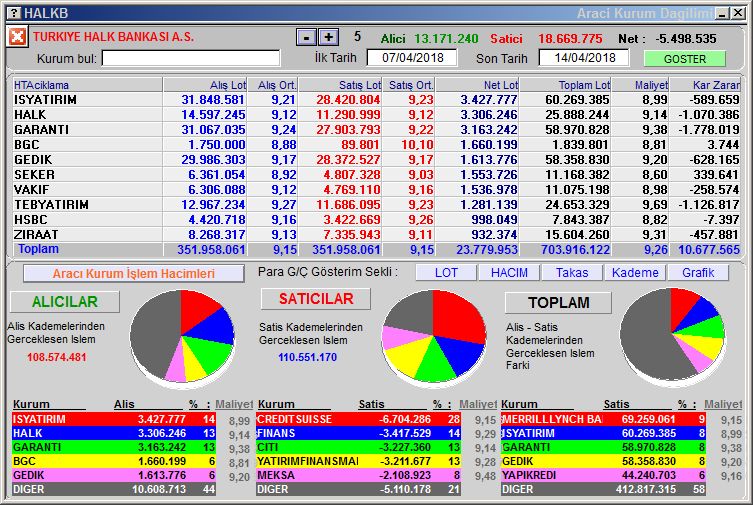Click the CREDIT SUISSE seller row
The width and height of the screenshot is (753, 505).
(358, 419)
